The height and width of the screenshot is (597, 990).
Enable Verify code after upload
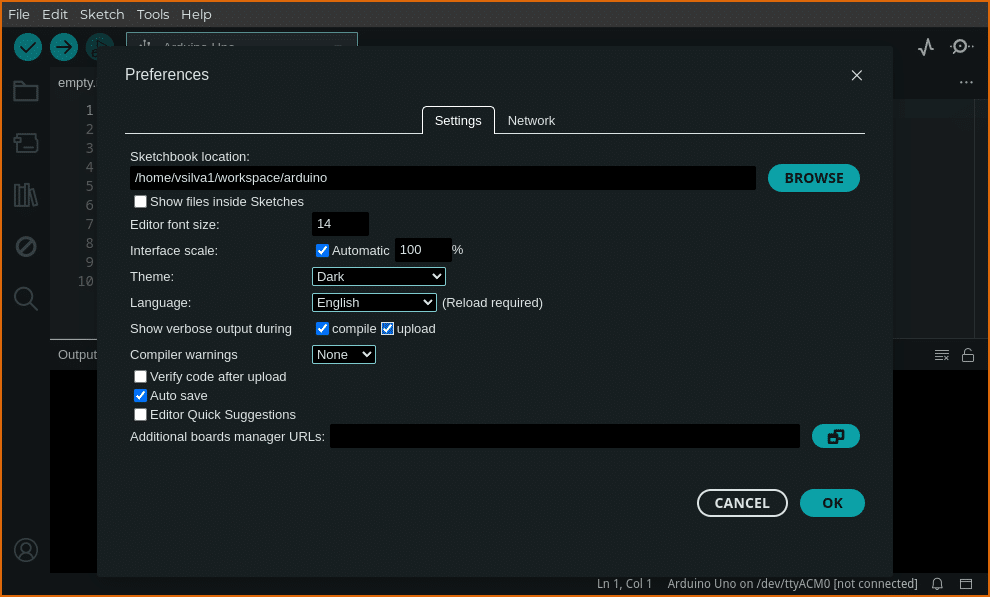[141, 377]
